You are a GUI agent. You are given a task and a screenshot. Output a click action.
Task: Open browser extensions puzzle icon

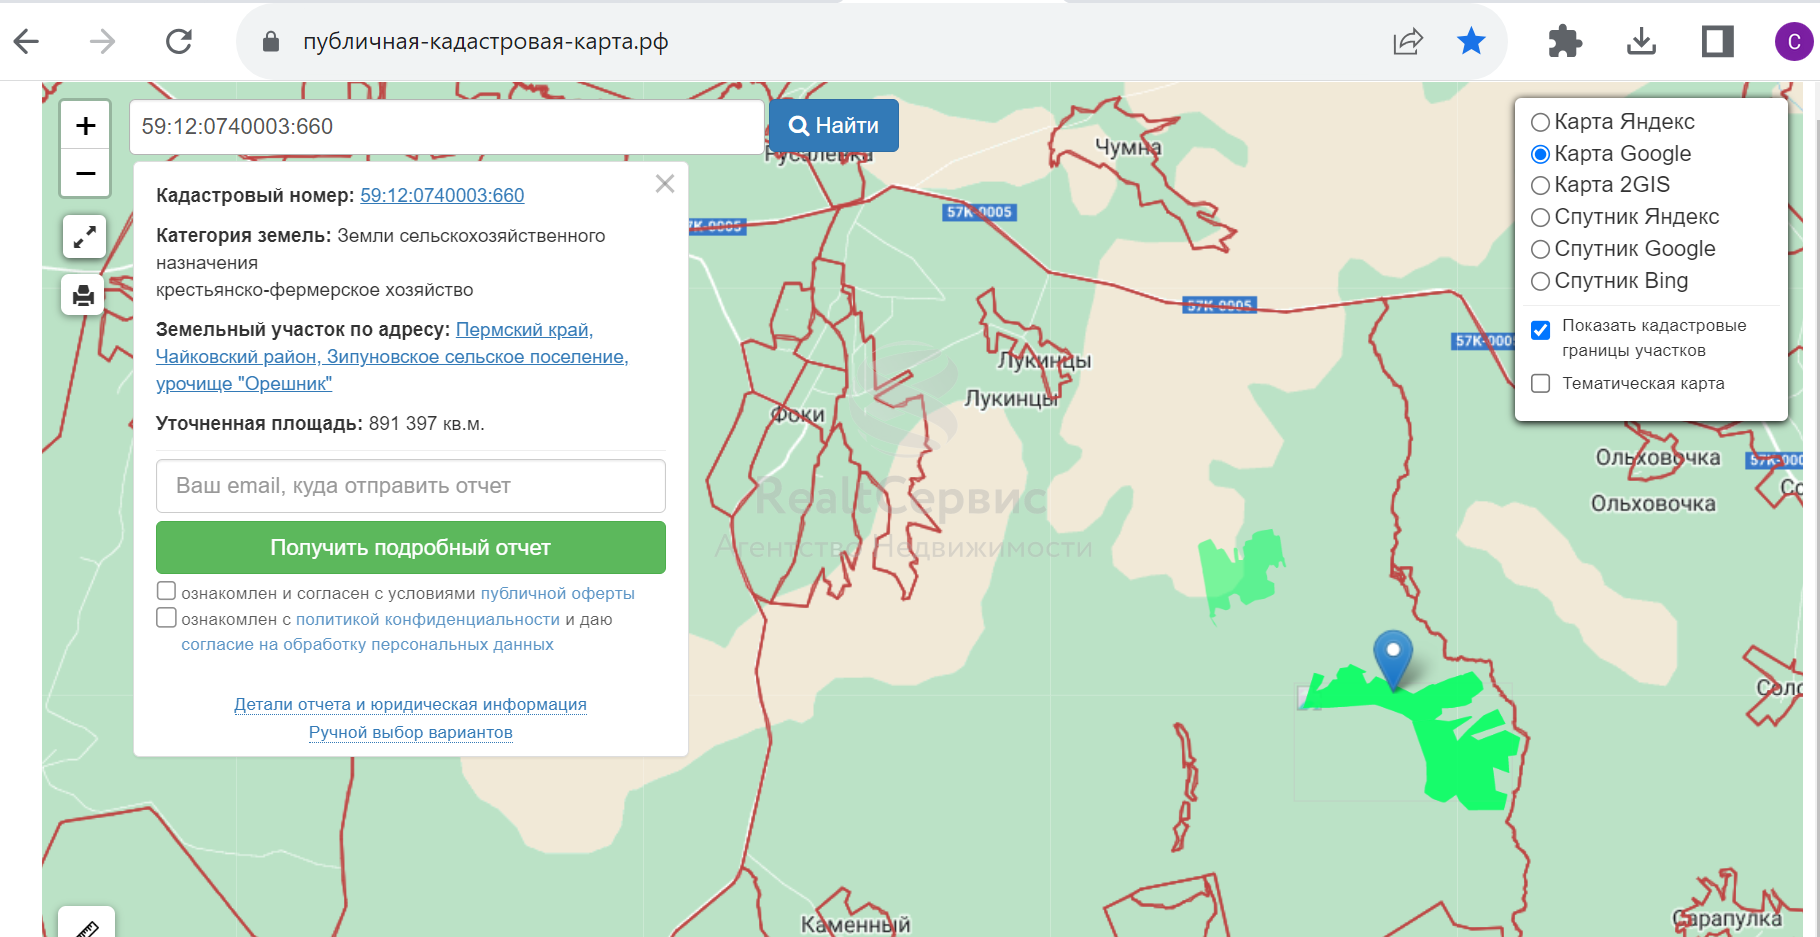click(1564, 41)
